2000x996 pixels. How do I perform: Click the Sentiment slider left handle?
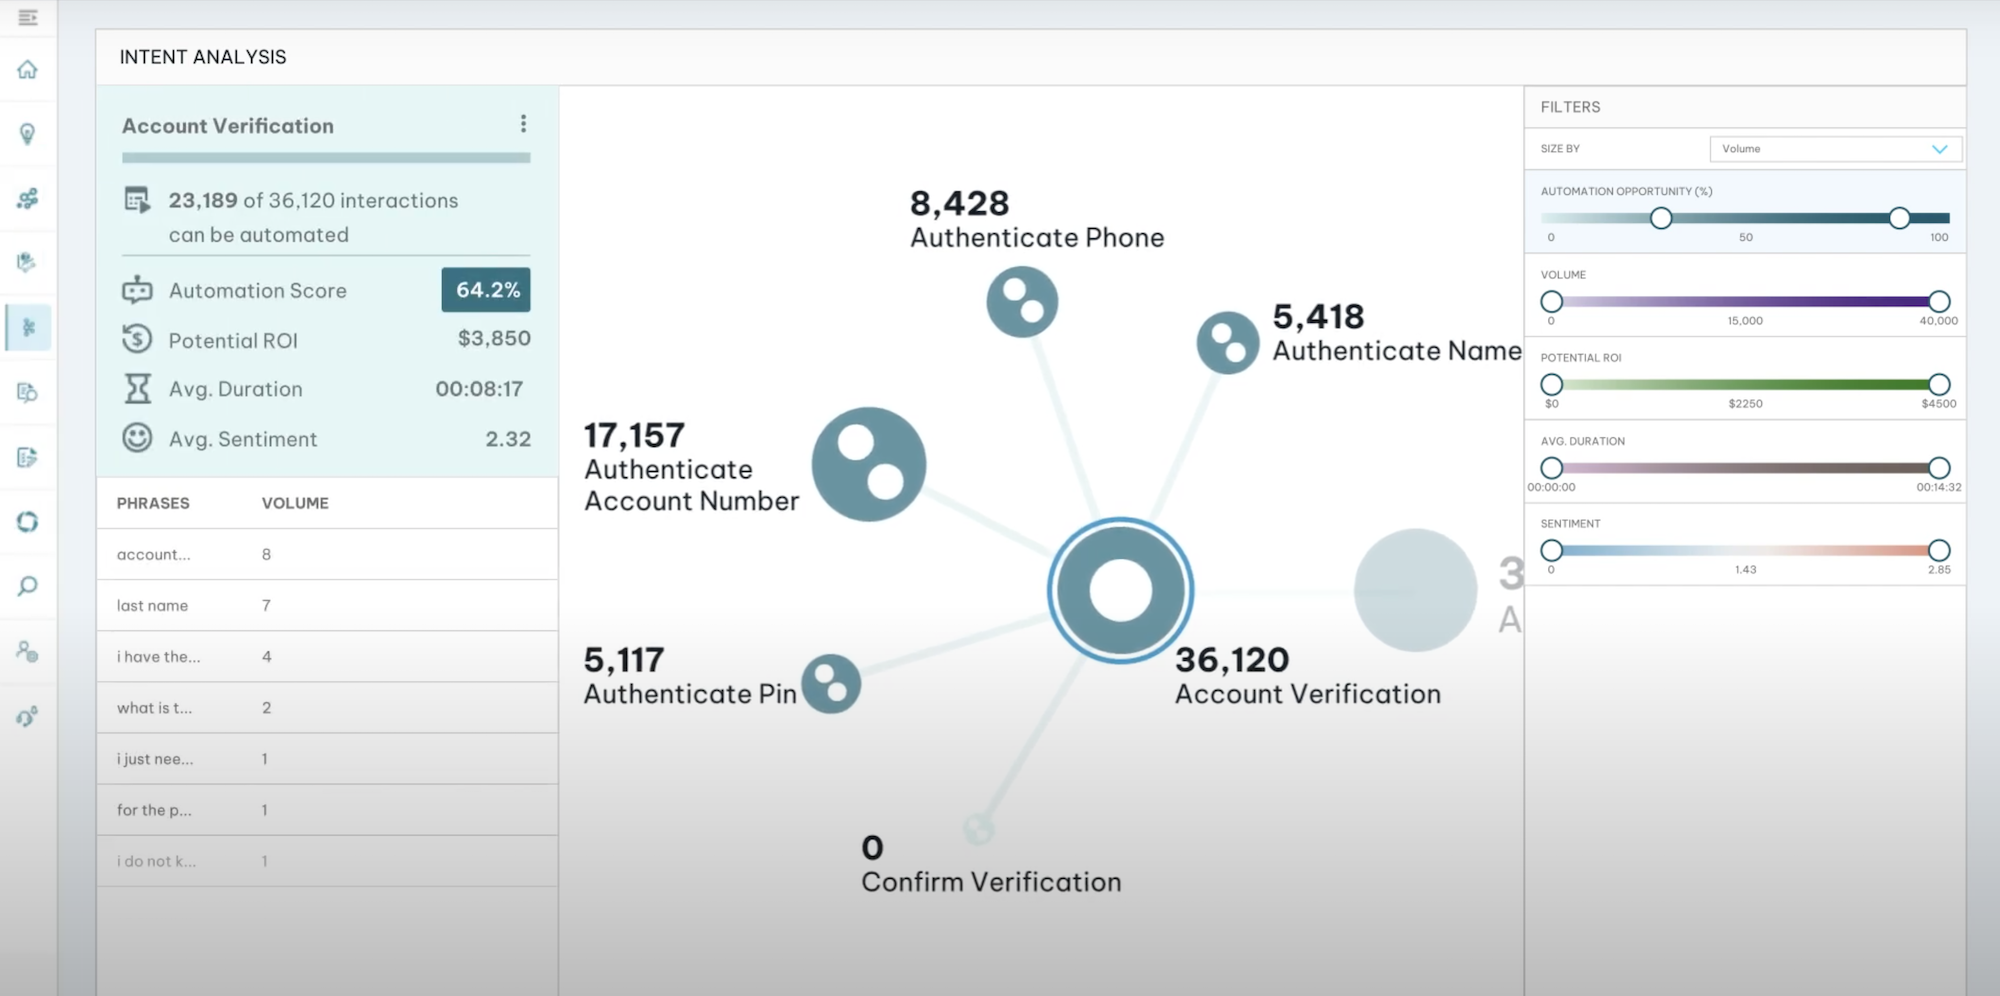click(x=1551, y=550)
